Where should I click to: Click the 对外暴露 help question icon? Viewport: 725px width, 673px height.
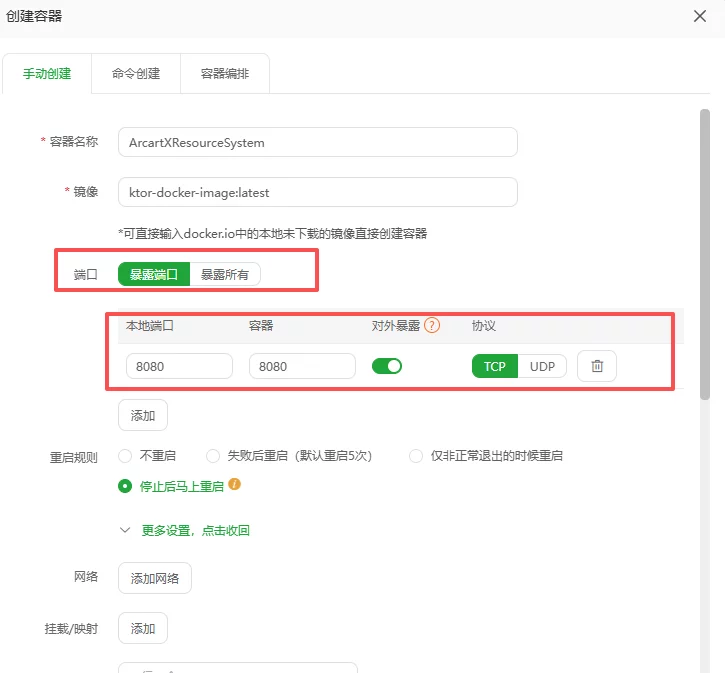[432, 325]
